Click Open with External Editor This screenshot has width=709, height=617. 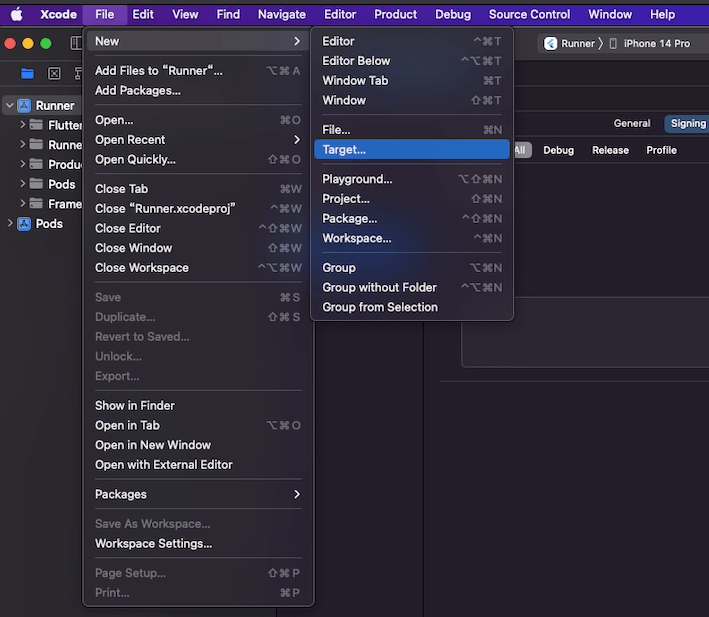pos(198,465)
